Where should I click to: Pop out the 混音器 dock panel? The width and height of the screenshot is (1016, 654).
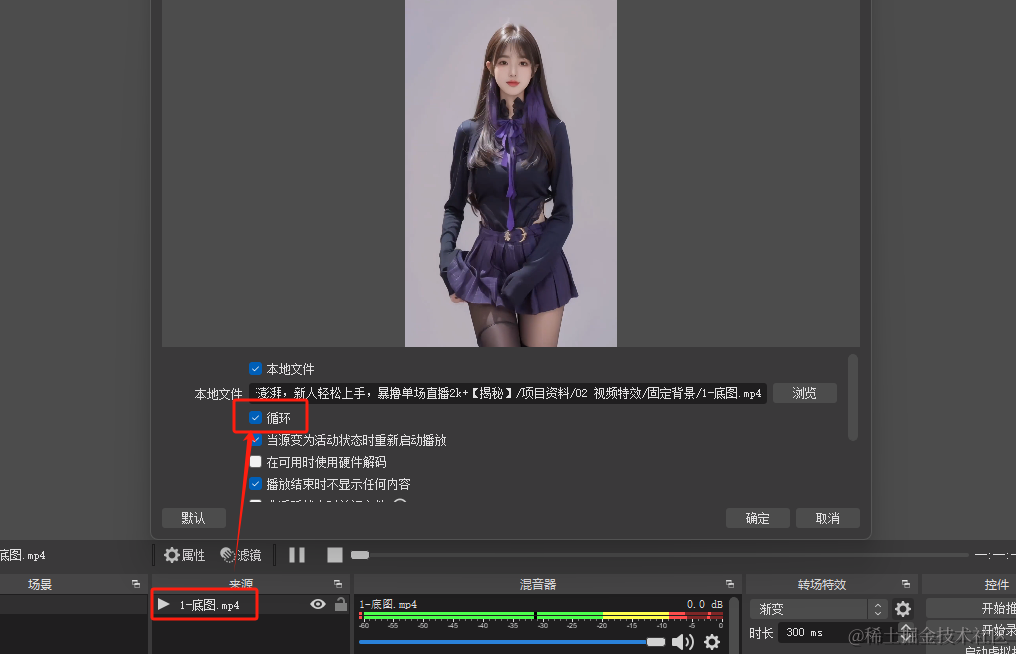coord(730,584)
